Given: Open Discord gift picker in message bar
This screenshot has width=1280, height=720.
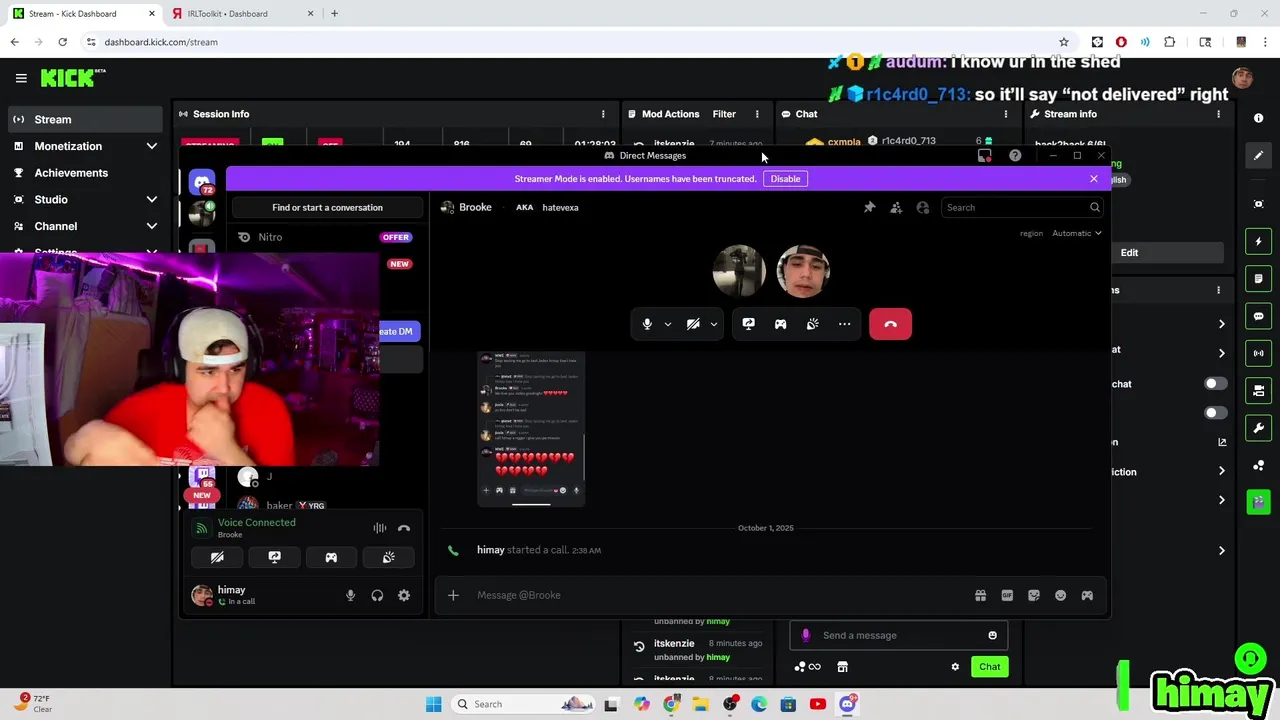Looking at the screenshot, I should tap(980, 595).
